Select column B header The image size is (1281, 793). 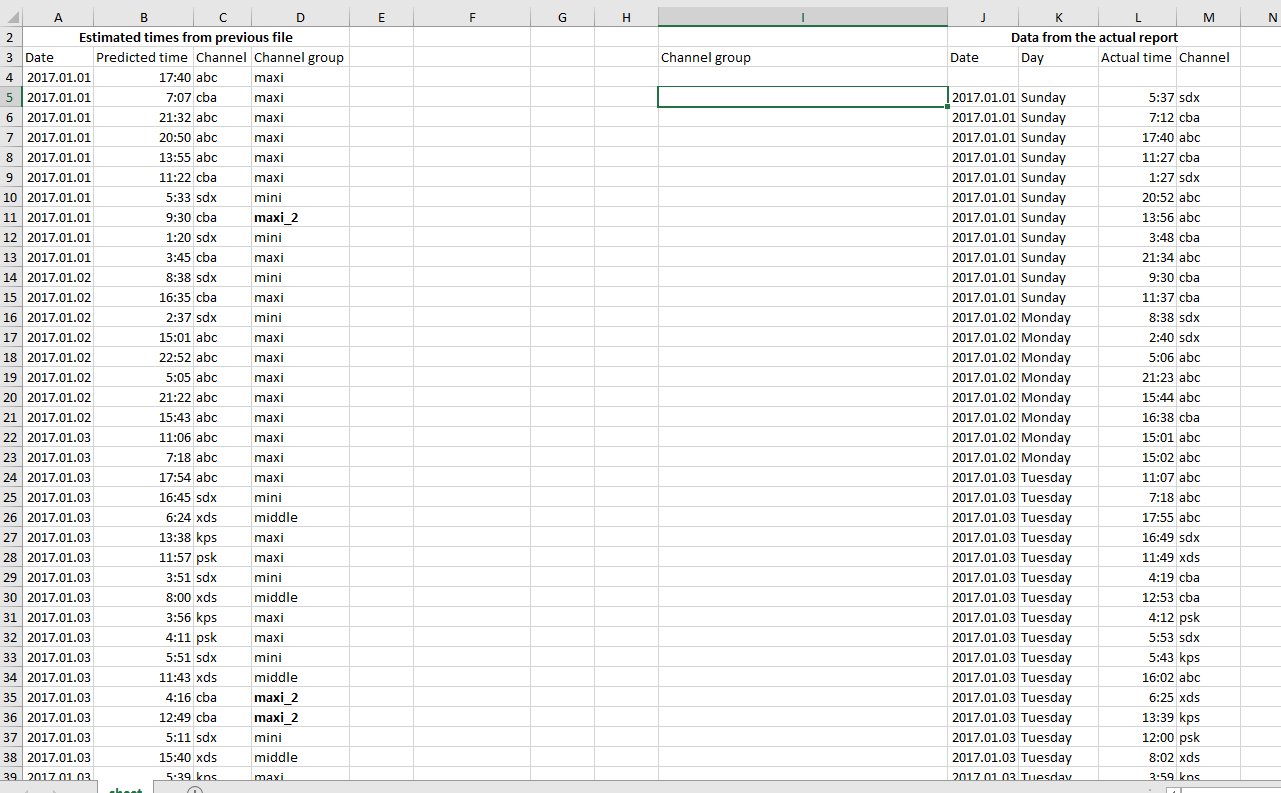pos(144,17)
